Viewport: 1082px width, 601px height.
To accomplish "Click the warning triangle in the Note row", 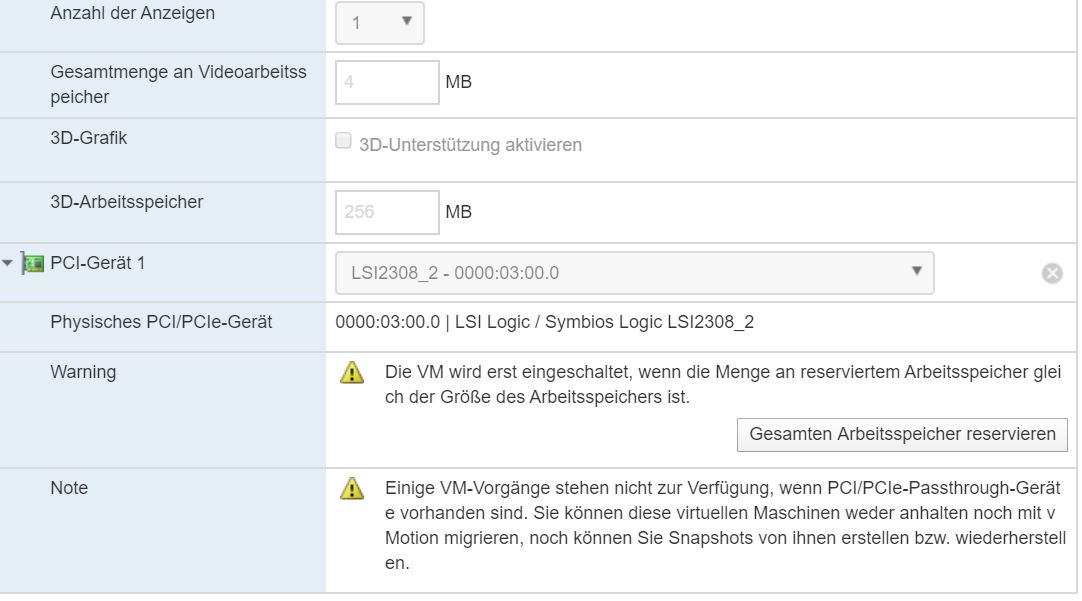I will [352, 489].
